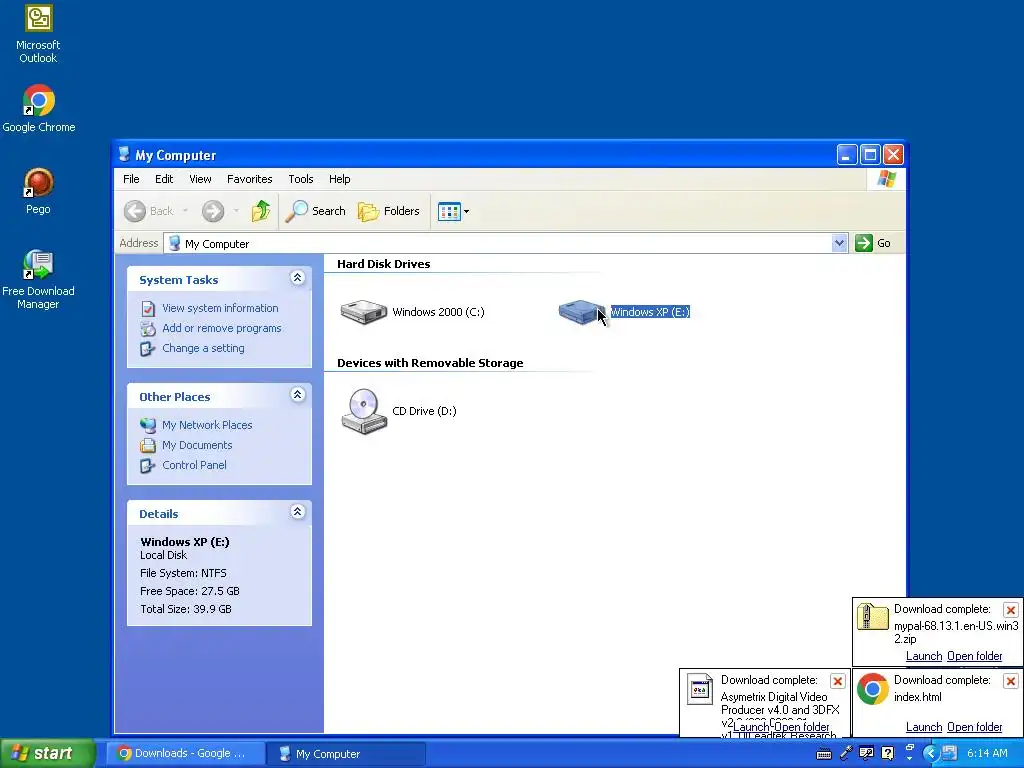
Task: Open folder for index.html download
Action: click(x=974, y=727)
